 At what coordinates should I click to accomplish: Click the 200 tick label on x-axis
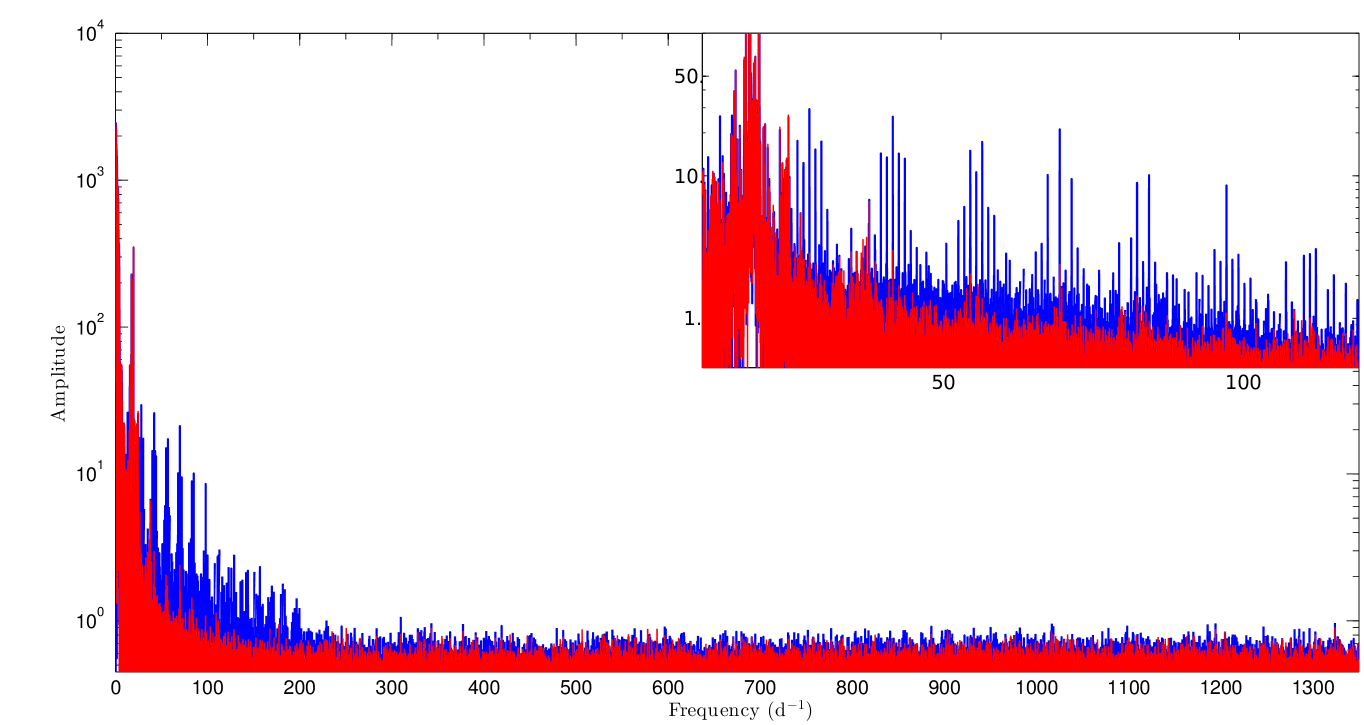[x=300, y=688]
